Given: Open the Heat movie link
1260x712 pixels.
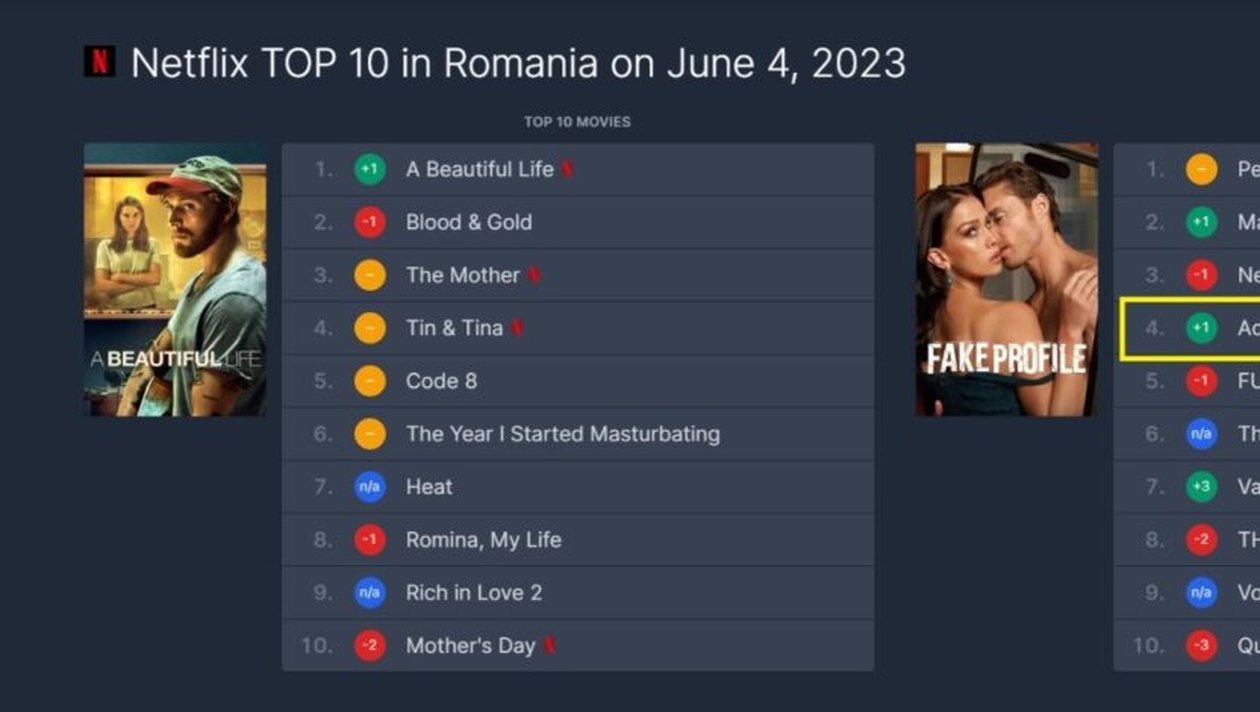Looking at the screenshot, I should pos(429,487).
